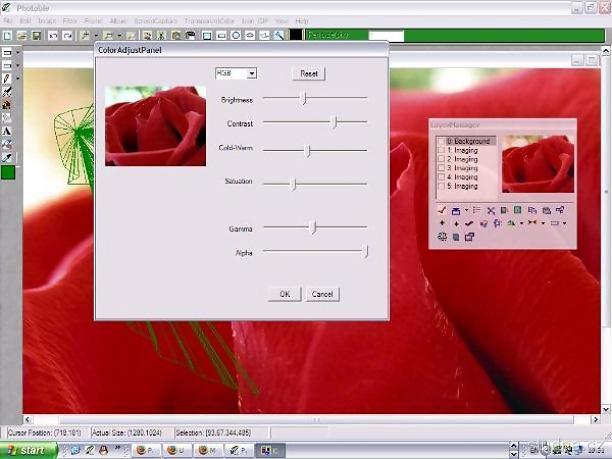Toggle the checkbox for the 0: Background layer
This screenshot has width=612, height=459.
coord(441,141)
